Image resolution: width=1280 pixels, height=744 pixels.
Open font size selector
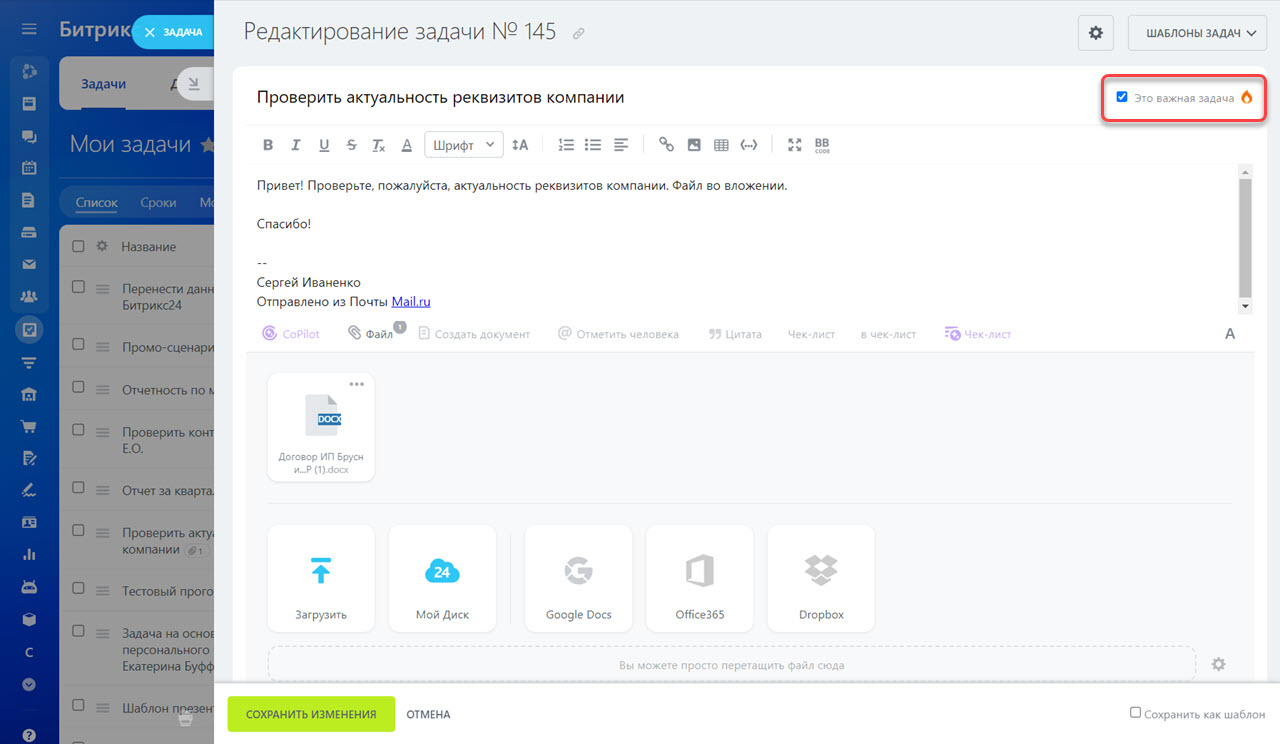[520, 145]
